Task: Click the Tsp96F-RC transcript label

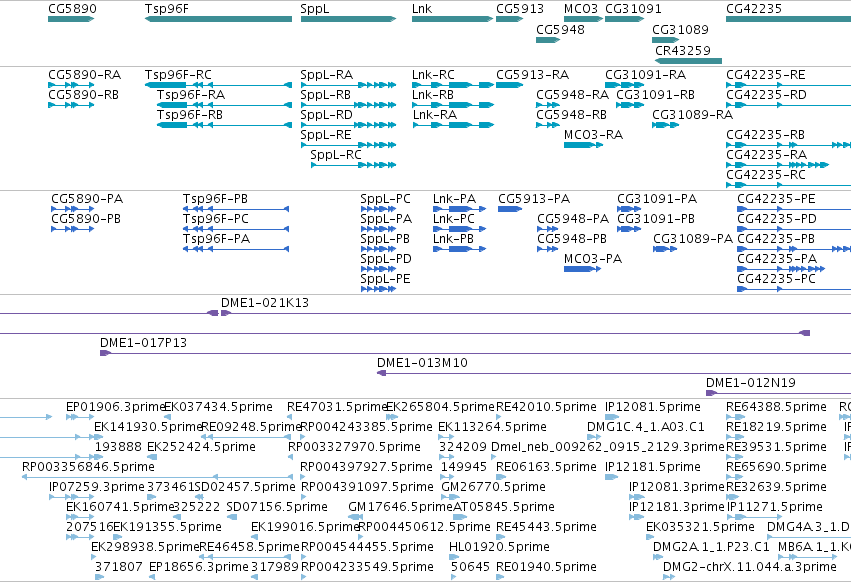Action: pyautogui.click(x=178, y=75)
